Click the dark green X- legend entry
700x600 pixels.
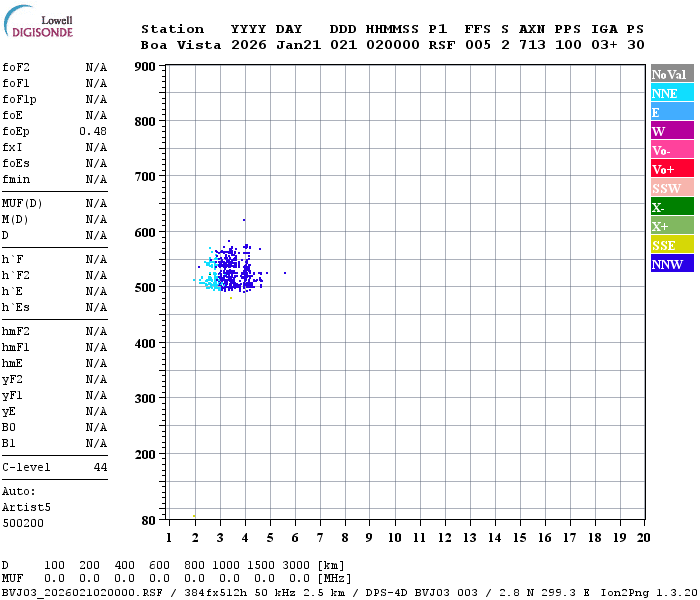pos(672,207)
